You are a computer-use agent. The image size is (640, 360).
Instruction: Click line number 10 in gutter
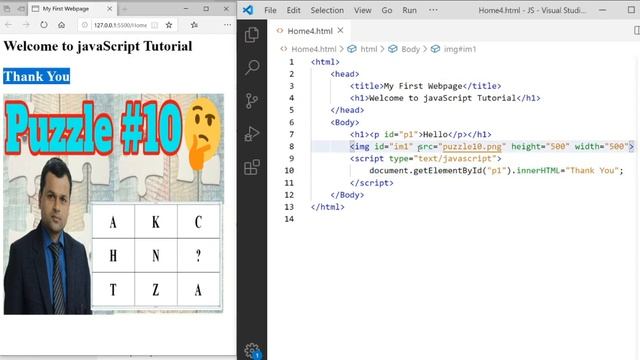click(289, 171)
